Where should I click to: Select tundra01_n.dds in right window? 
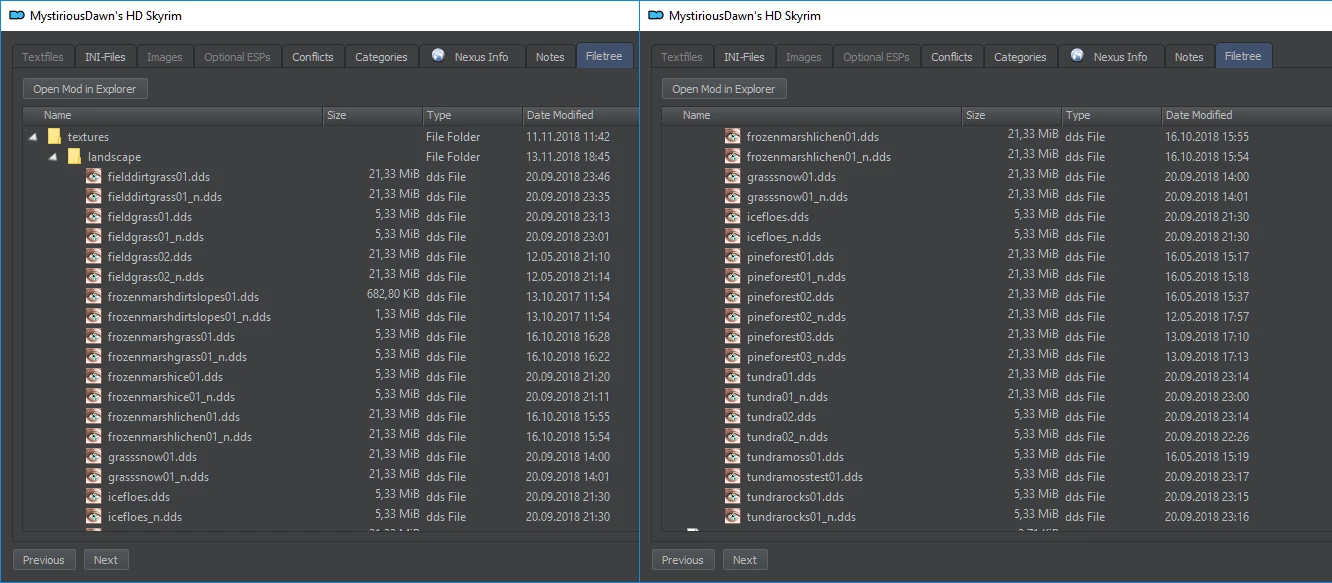point(787,397)
